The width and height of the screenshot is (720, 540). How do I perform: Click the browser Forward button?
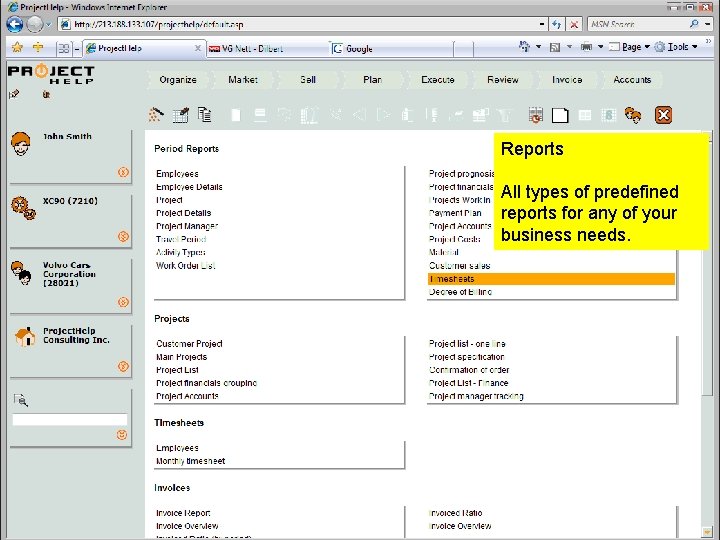tap(35, 24)
